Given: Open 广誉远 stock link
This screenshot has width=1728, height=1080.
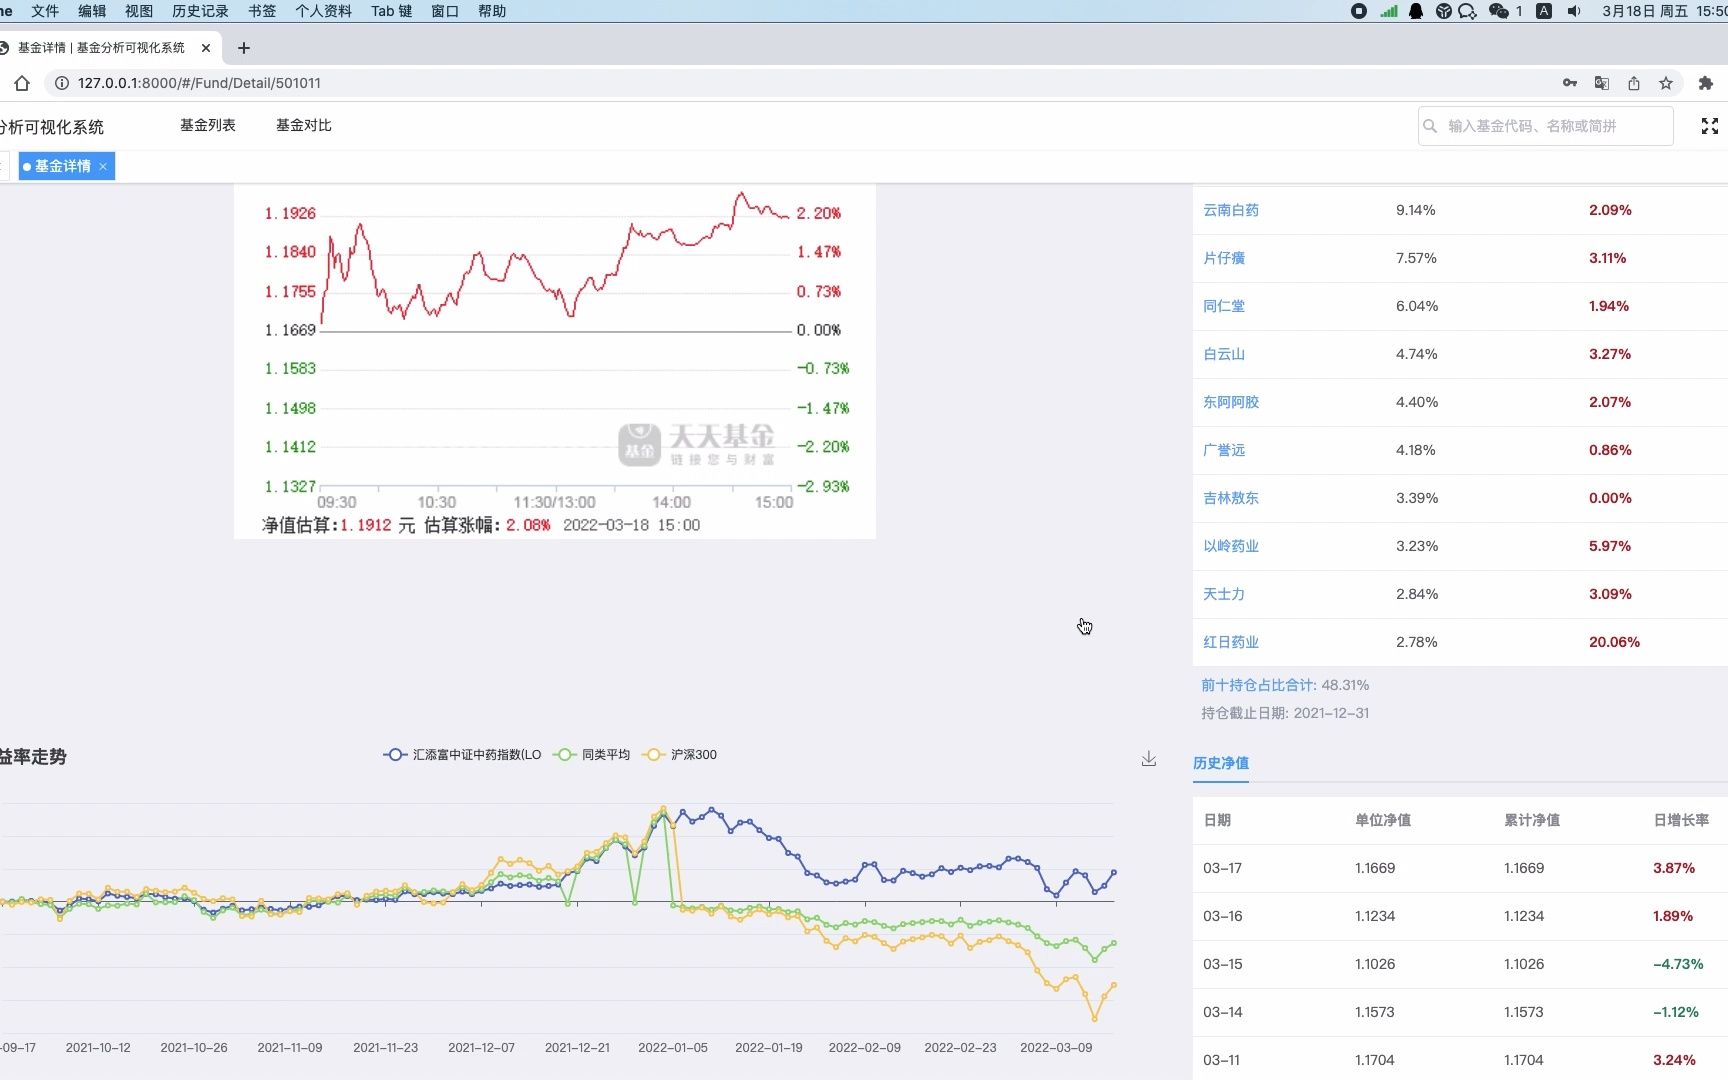Looking at the screenshot, I should tap(1224, 450).
